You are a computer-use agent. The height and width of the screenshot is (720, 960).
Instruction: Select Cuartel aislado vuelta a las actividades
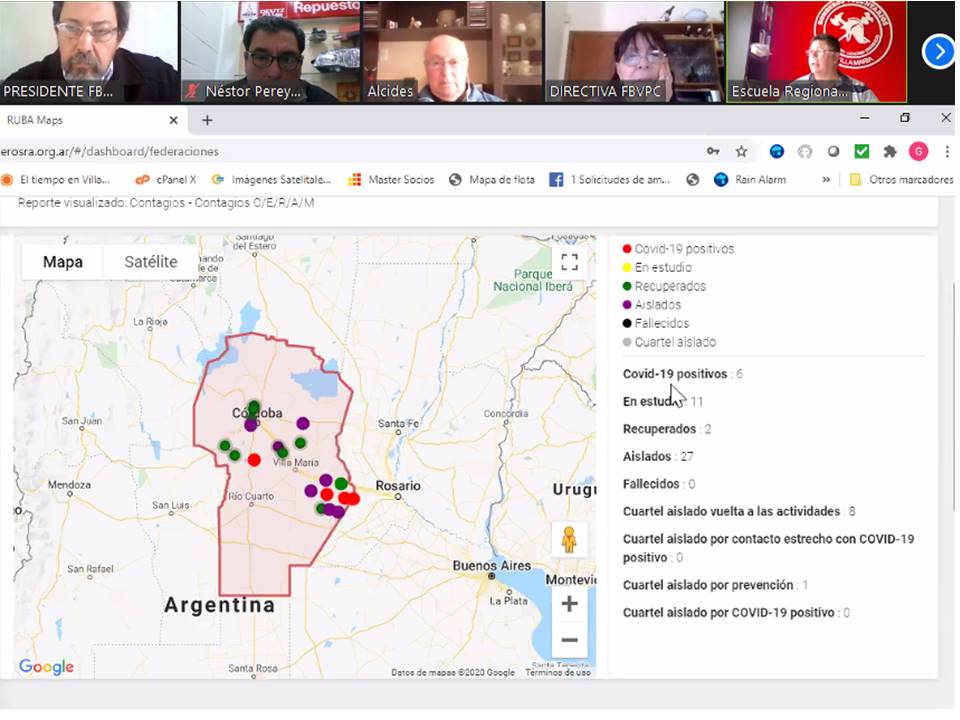pyautogui.click(x=739, y=512)
